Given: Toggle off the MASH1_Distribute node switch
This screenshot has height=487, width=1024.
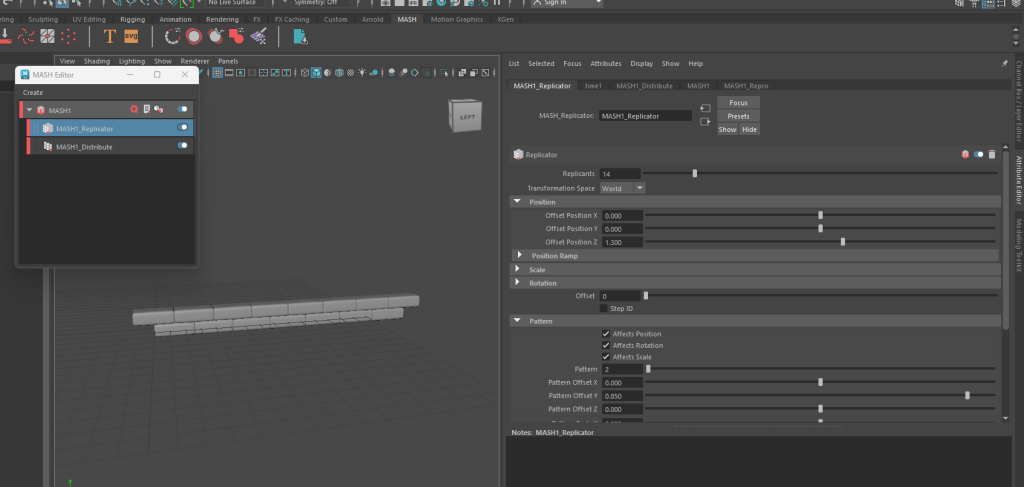Looking at the screenshot, I should pos(183,146).
